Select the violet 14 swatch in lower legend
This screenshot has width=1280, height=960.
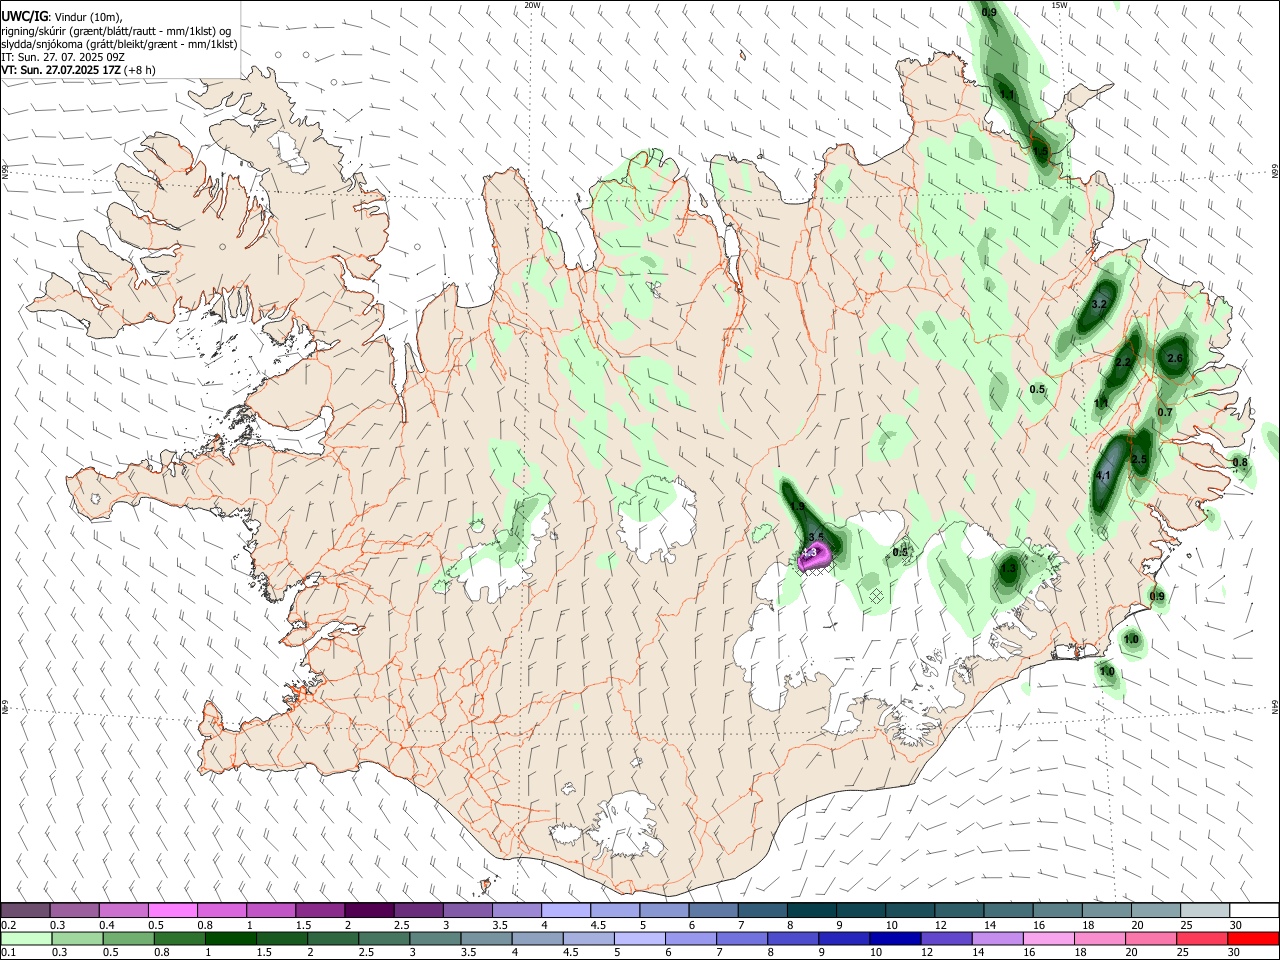[996, 938]
